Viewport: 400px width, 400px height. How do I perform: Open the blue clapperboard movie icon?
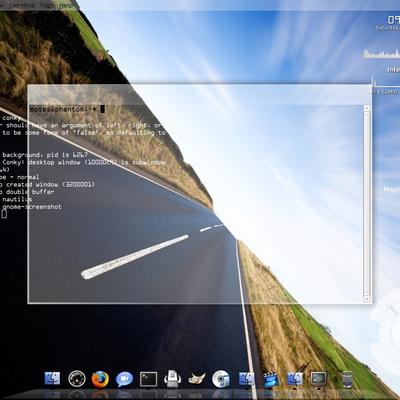pyautogui.click(x=271, y=379)
